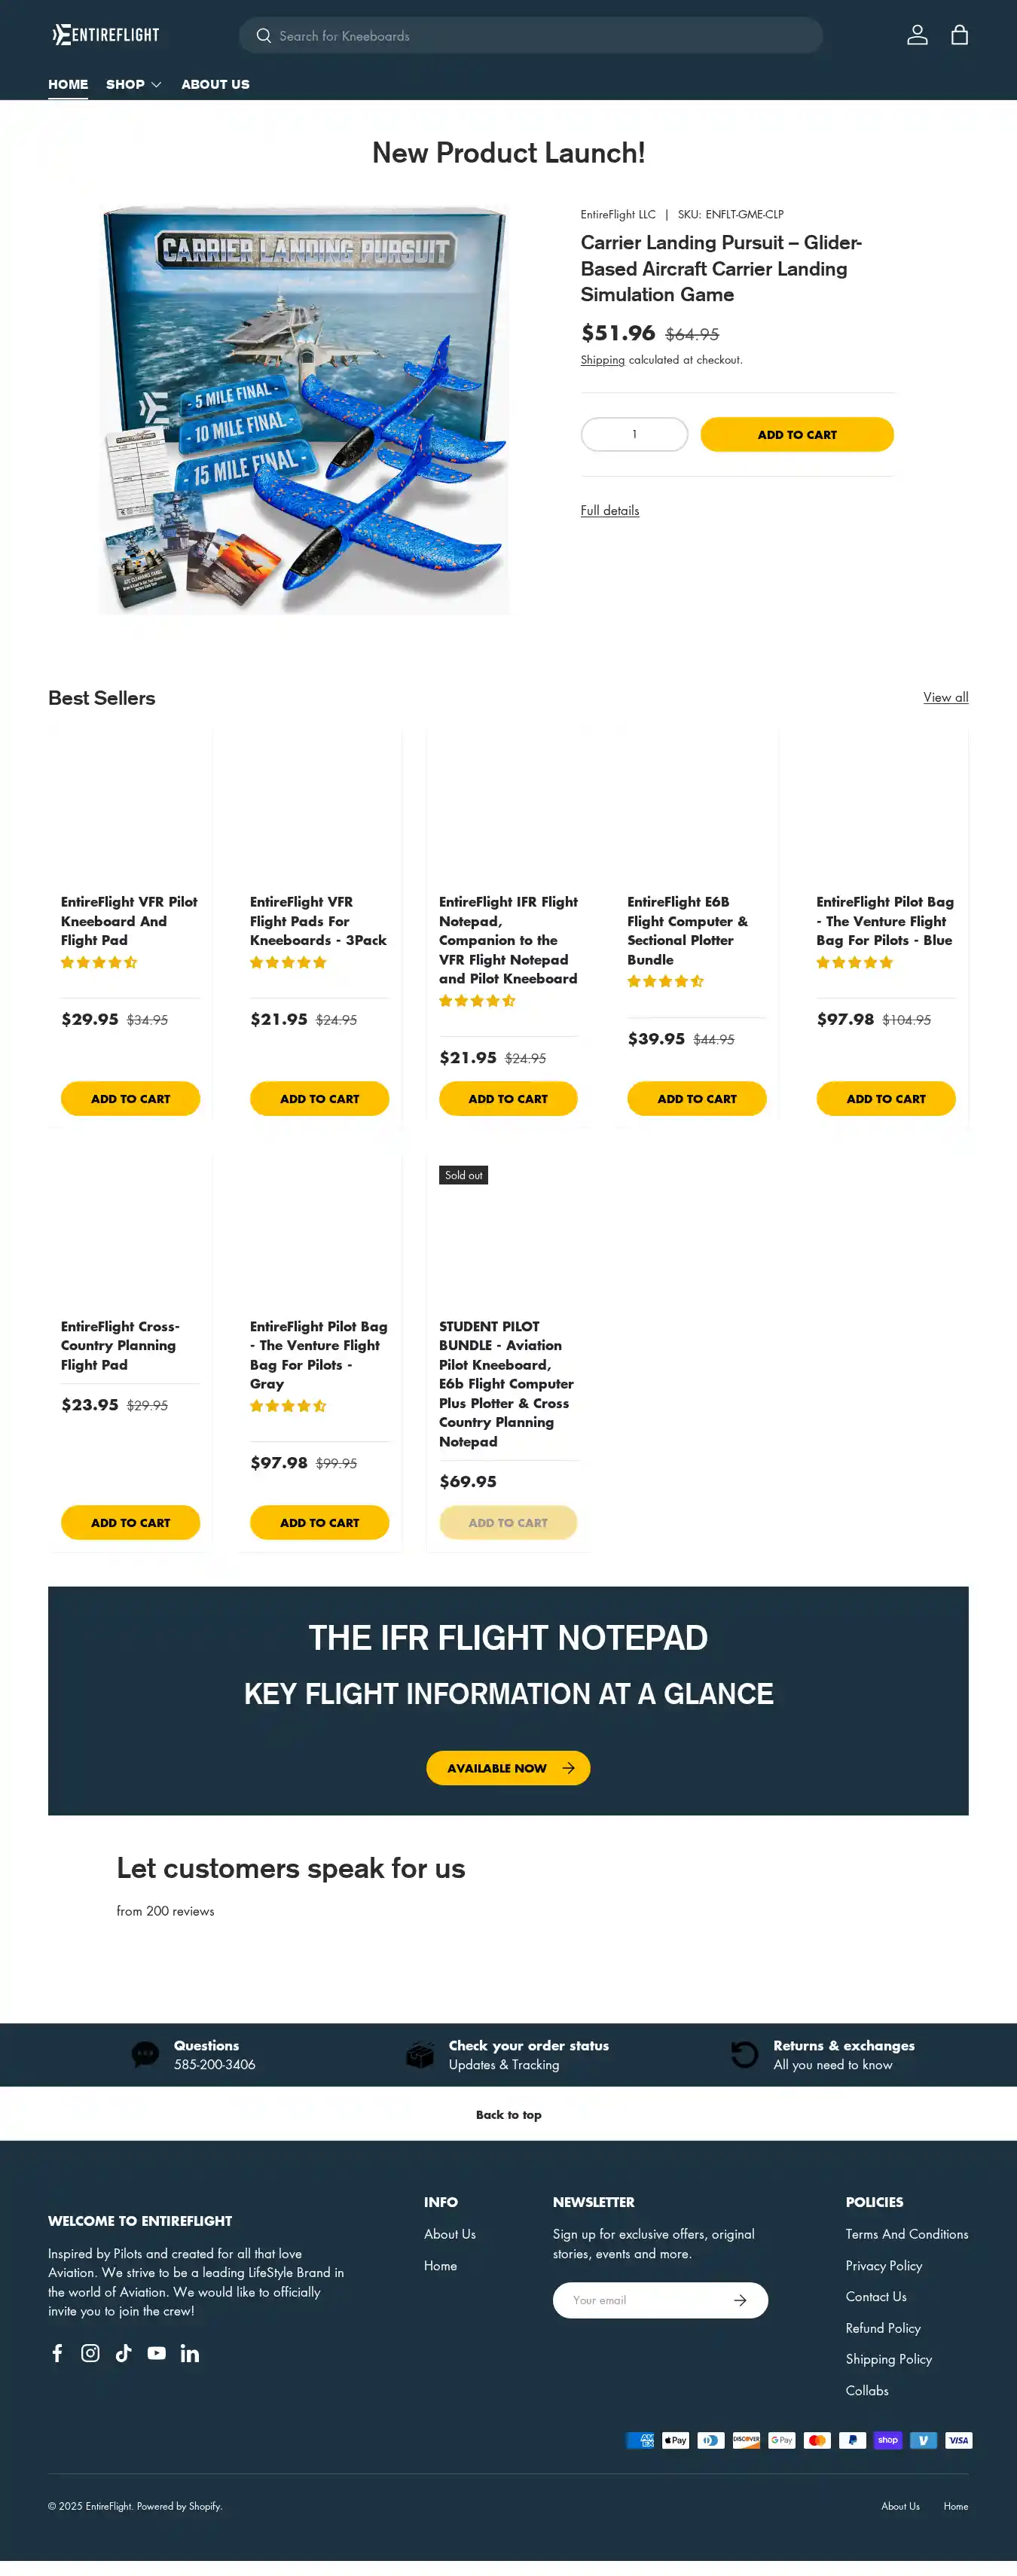
Task: Submit newsletter email with arrow icon
Action: (x=740, y=2300)
